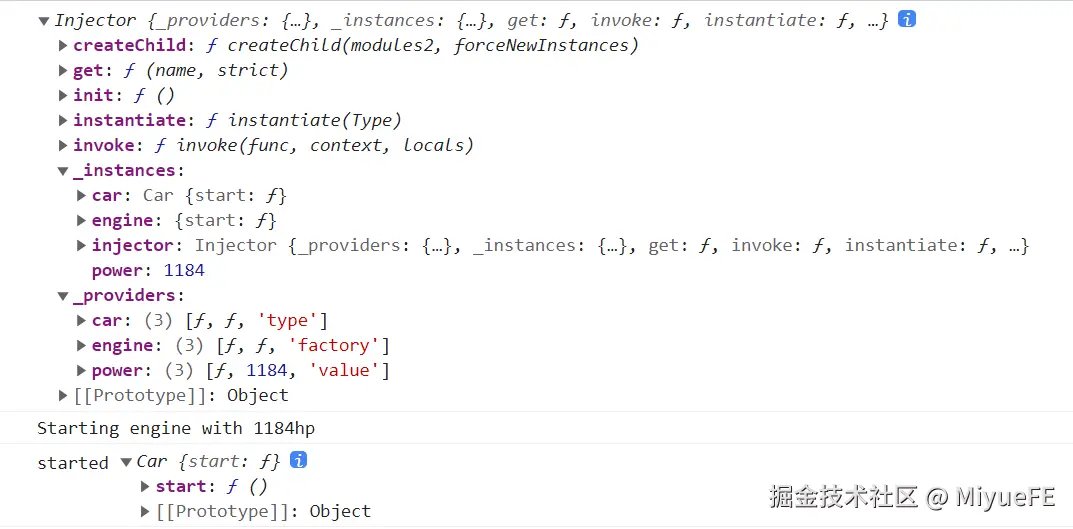Expand car array under _providers
The height and width of the screenshot is (529, 1073).
[82, 320]
